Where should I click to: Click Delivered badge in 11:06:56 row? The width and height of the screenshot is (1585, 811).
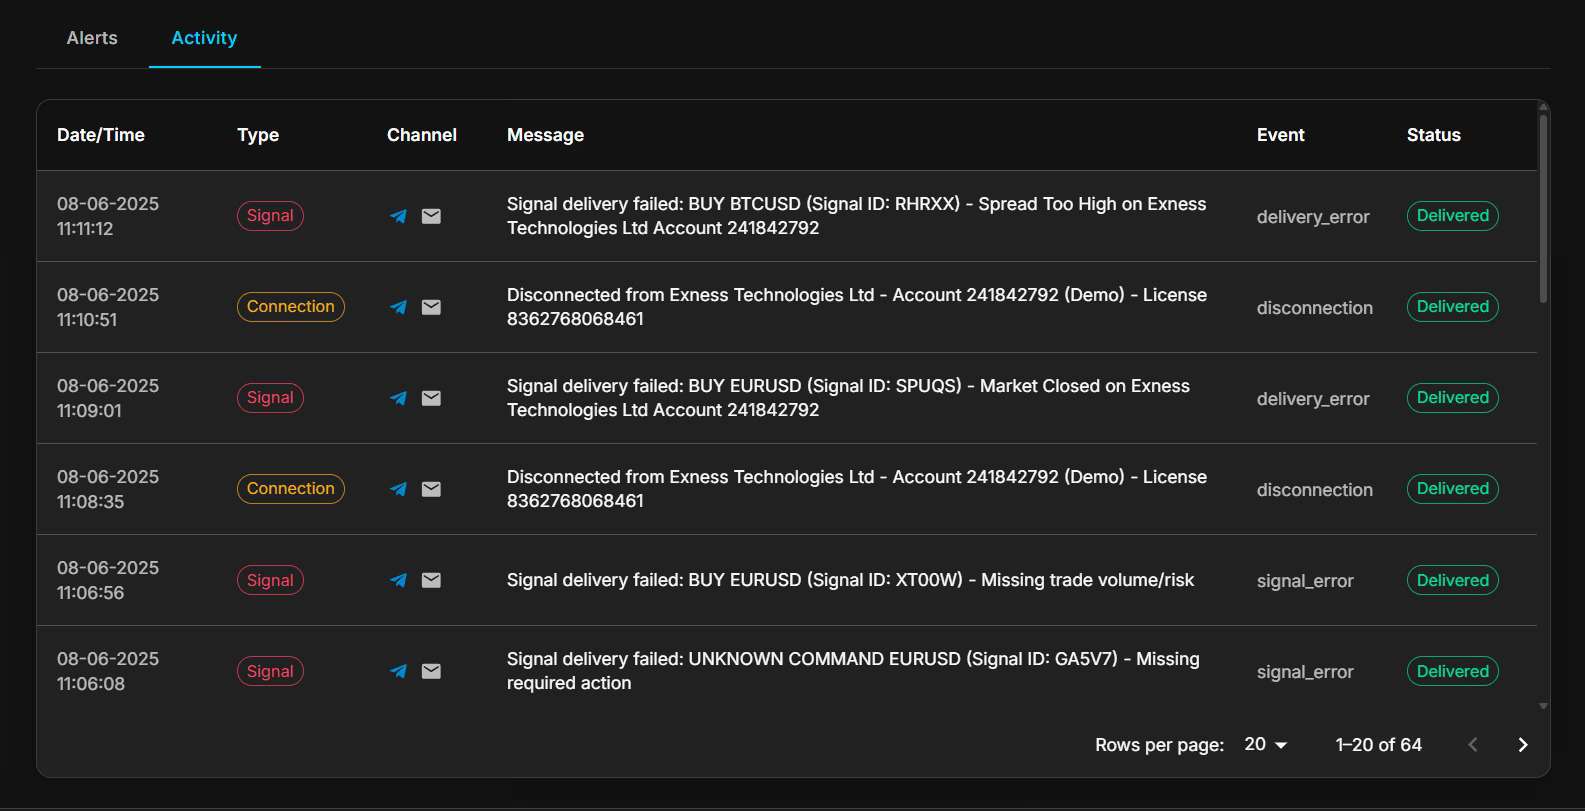(x=1453, y=580)
